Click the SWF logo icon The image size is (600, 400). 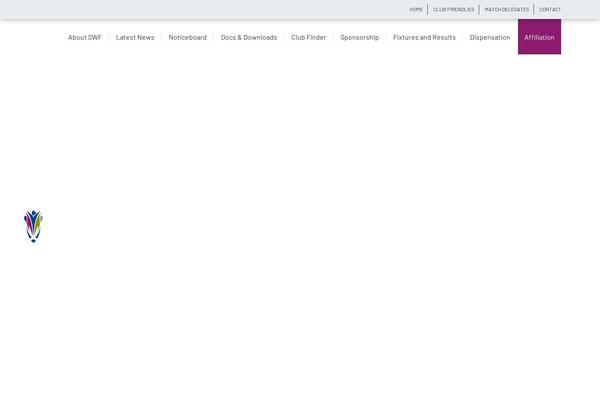pos(33,226)
